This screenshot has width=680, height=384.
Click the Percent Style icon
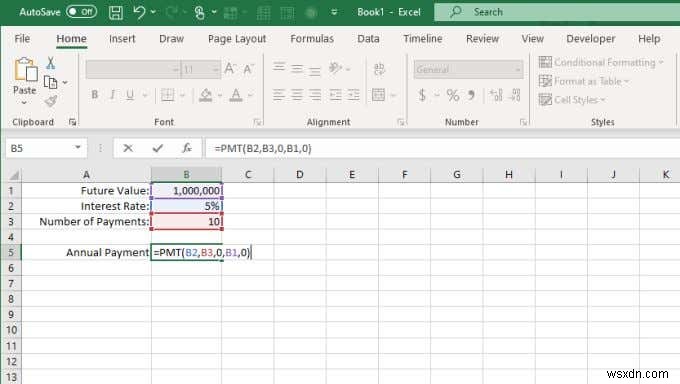[452, 95]
